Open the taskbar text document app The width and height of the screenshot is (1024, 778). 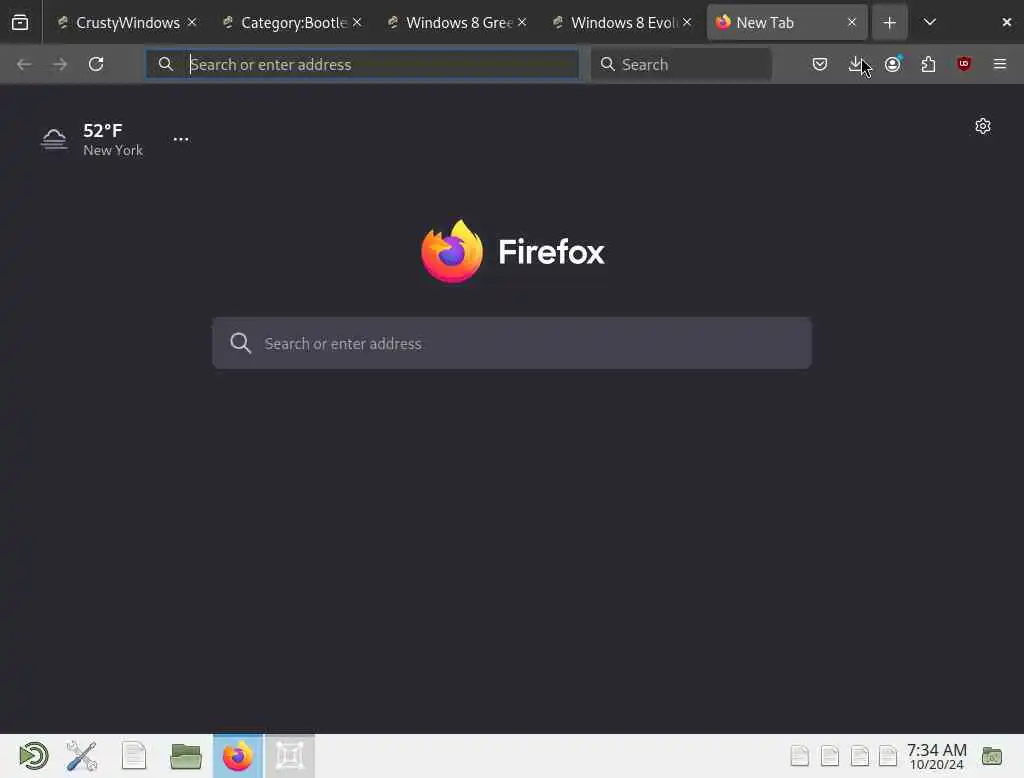[x=134, y=756]
